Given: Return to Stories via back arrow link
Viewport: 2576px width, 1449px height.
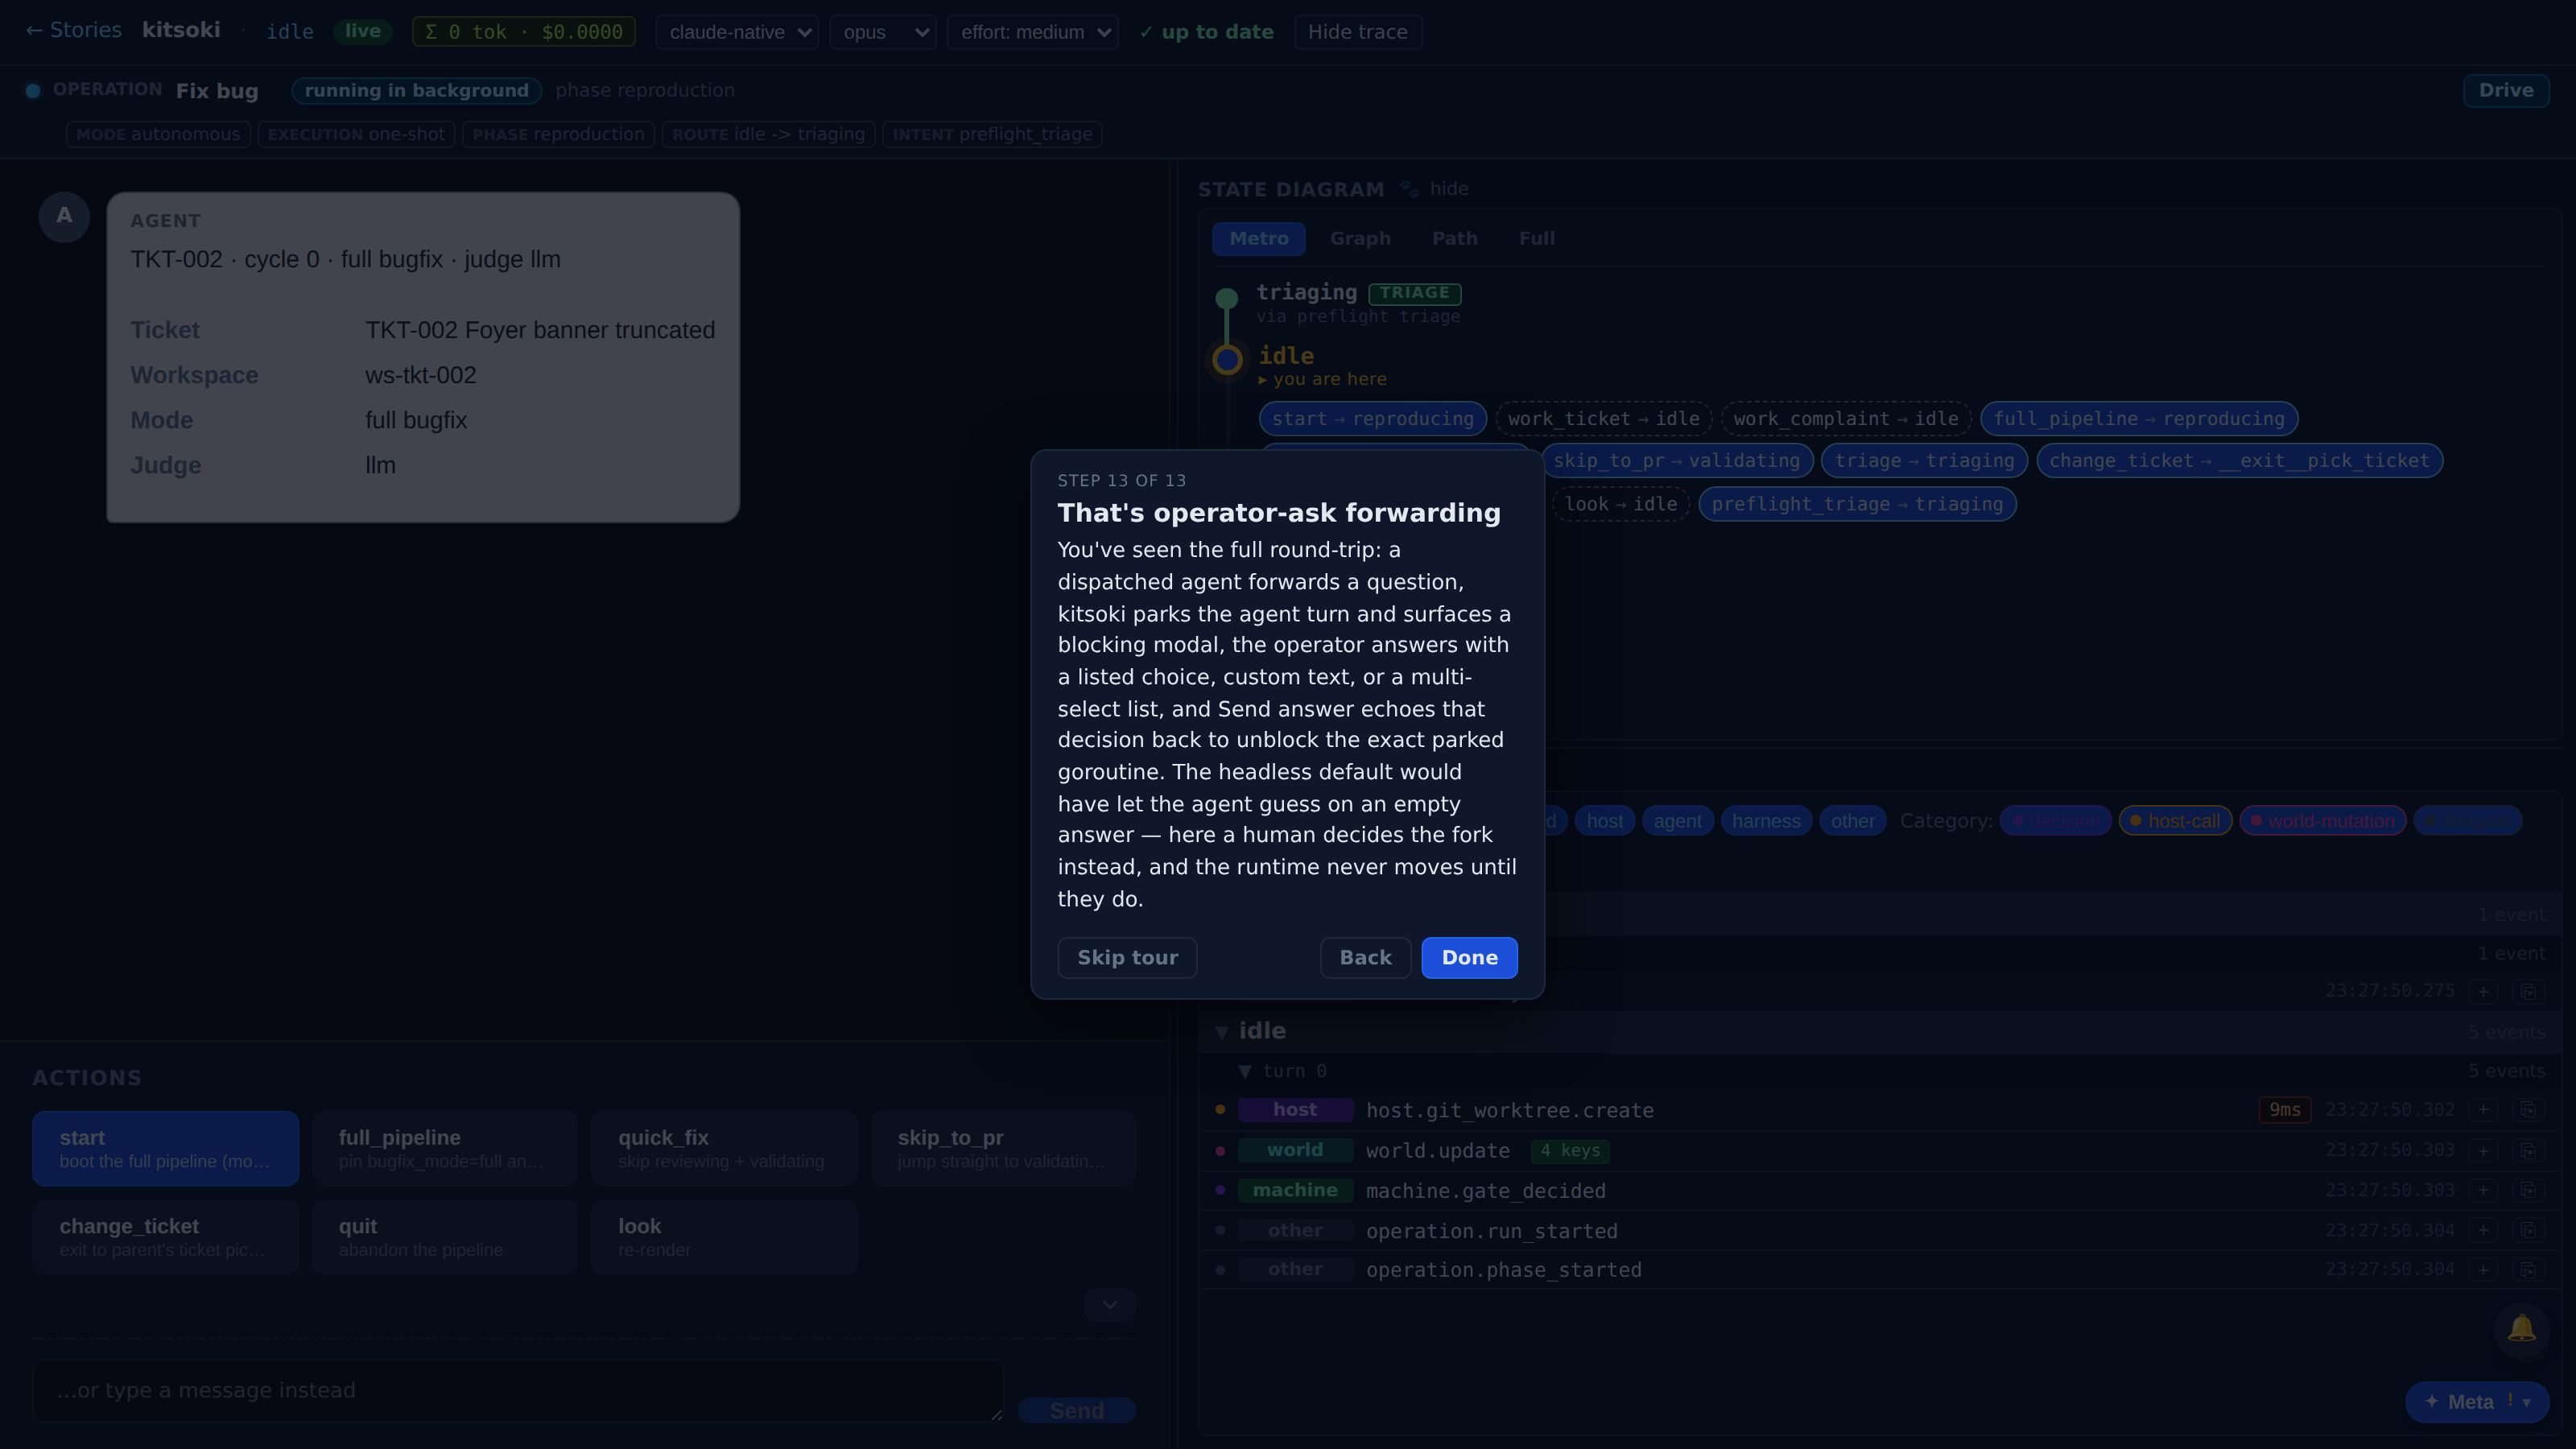Looking at the screenshot, I should click(73, 30).
